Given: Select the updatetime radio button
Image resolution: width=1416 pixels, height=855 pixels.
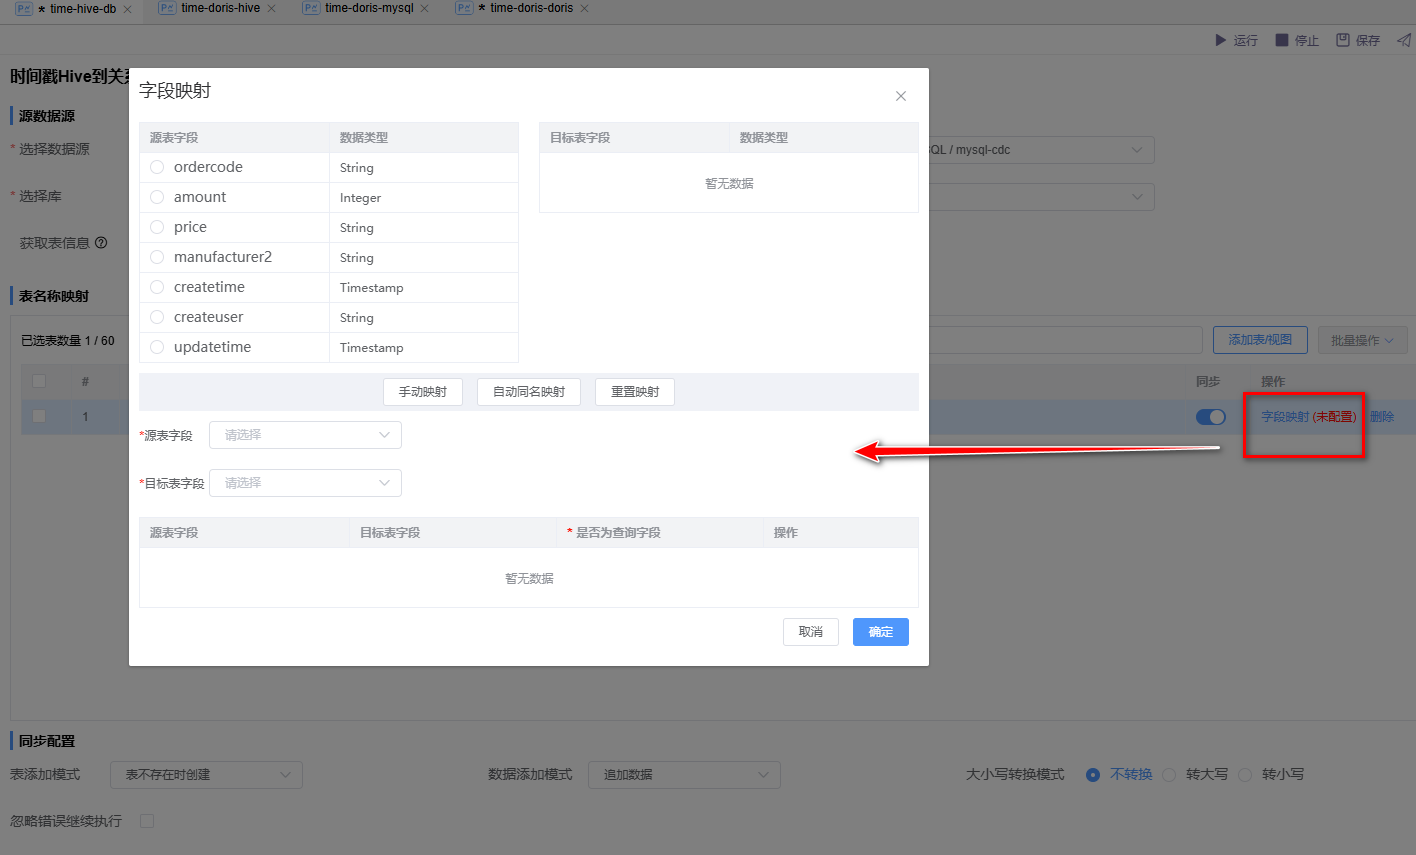Looking at the screenshot, I should (x=157, y=347).
